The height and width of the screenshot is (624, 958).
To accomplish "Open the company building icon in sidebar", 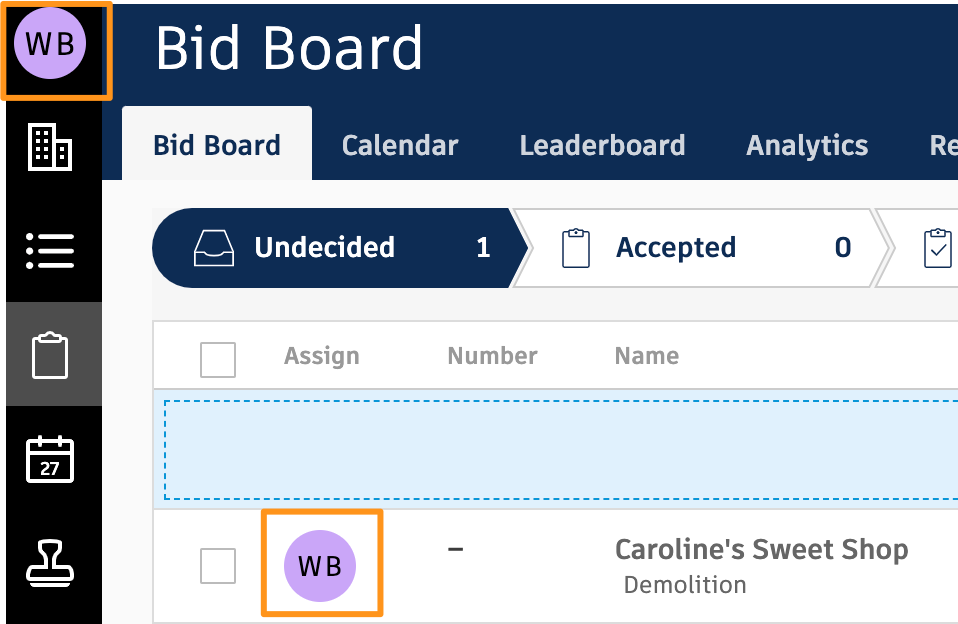I will tap(50, 148).
